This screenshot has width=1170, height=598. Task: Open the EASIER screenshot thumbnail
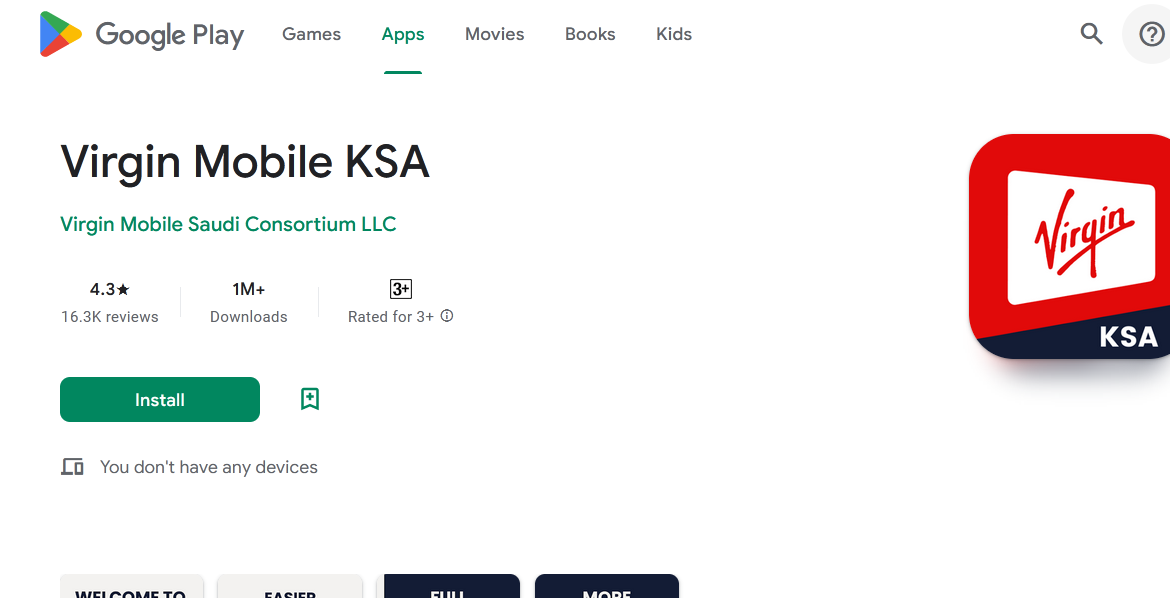coord(290,586)
